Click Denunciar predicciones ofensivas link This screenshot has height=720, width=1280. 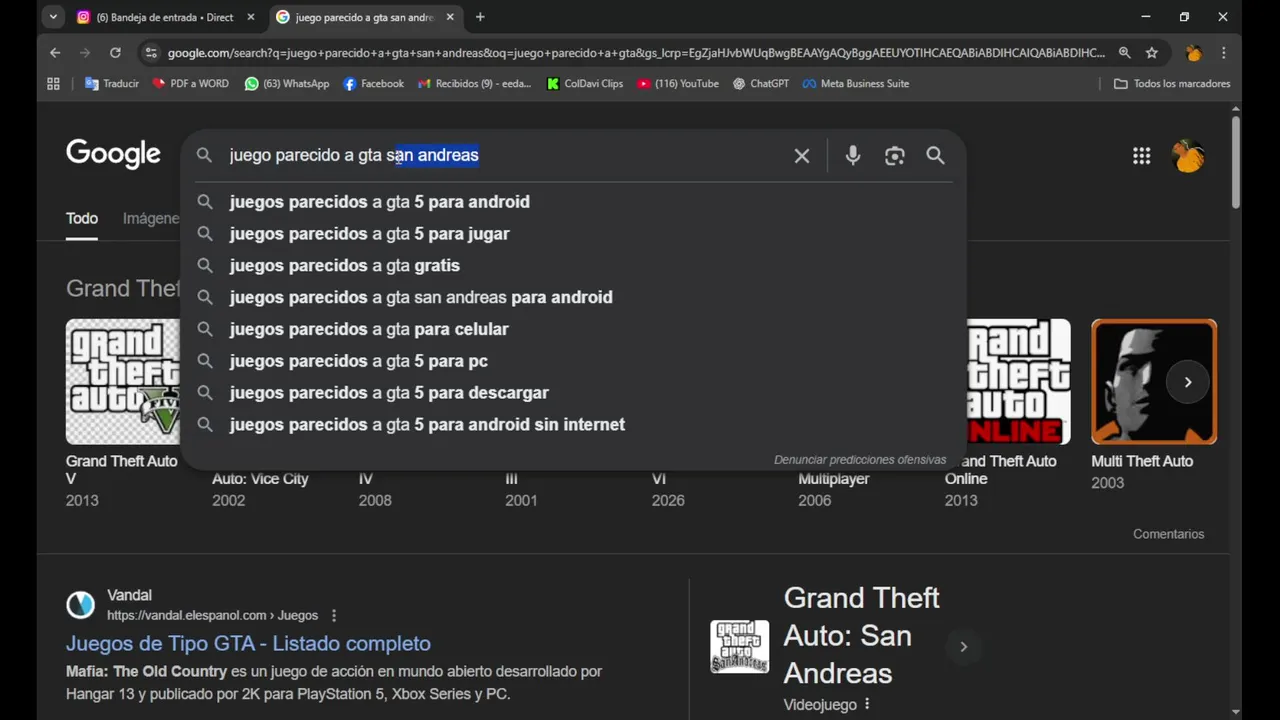pyautogui.click(x=860, y=460)
